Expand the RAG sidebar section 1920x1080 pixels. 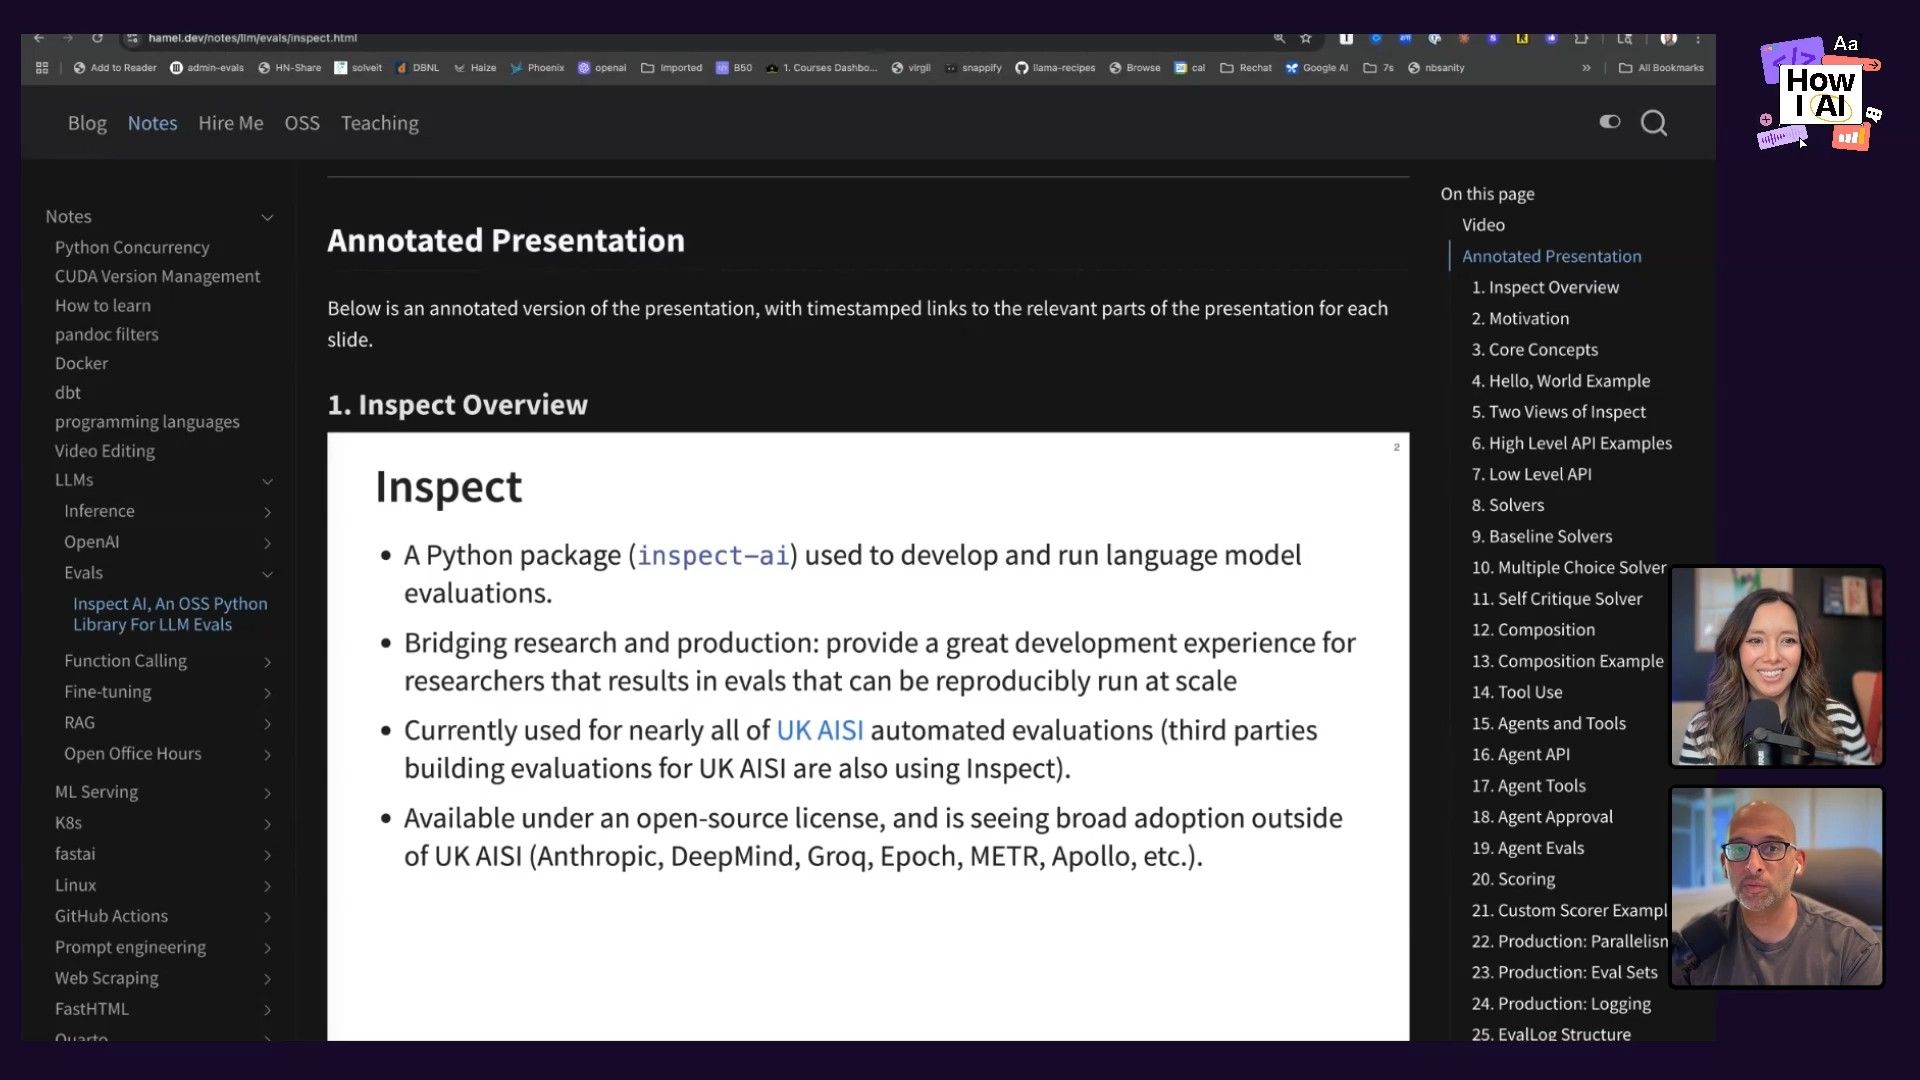(267, 724)
